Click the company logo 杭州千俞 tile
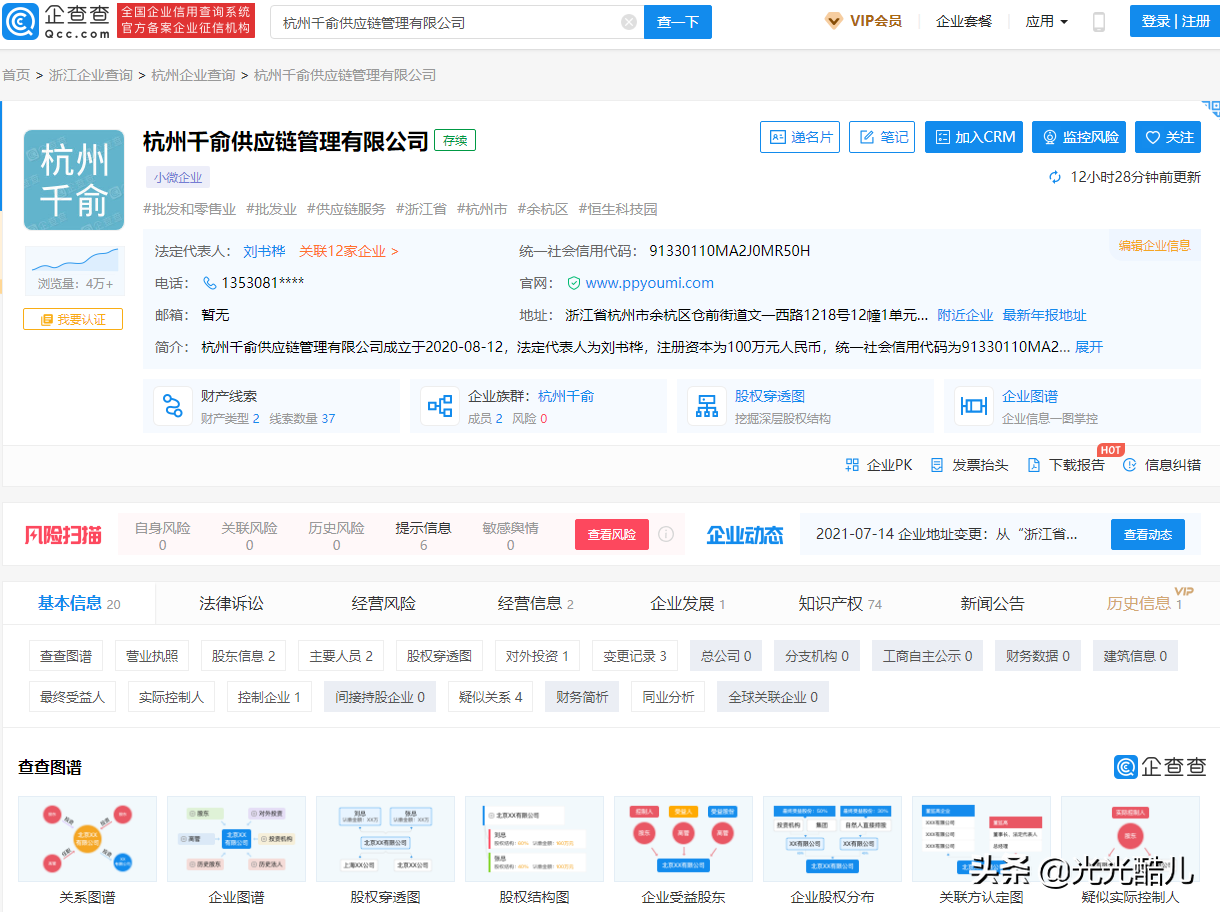Image resolution: width=1220 pixels, height=912 pixels. pos(74,180)
